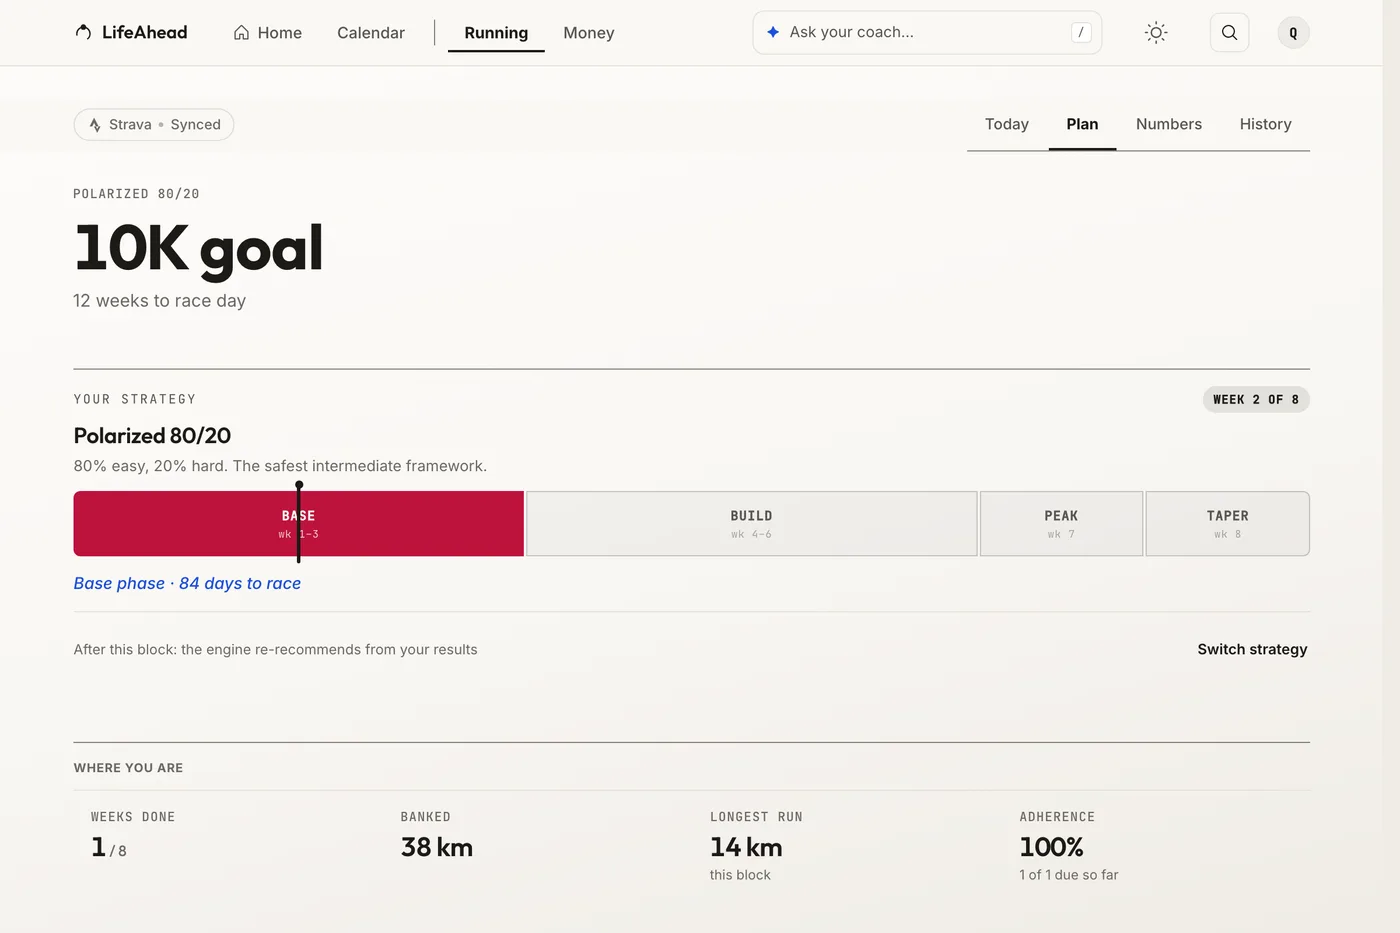Click the WHERE YOU ARE section heading
This screenshot has width=1400, height=933.
128,768
